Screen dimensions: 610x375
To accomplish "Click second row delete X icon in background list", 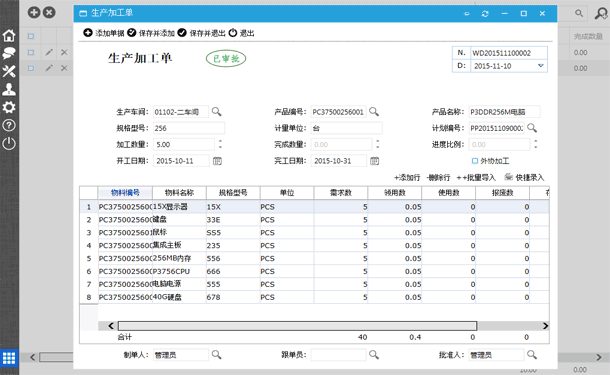I will [x=64, y=68].
